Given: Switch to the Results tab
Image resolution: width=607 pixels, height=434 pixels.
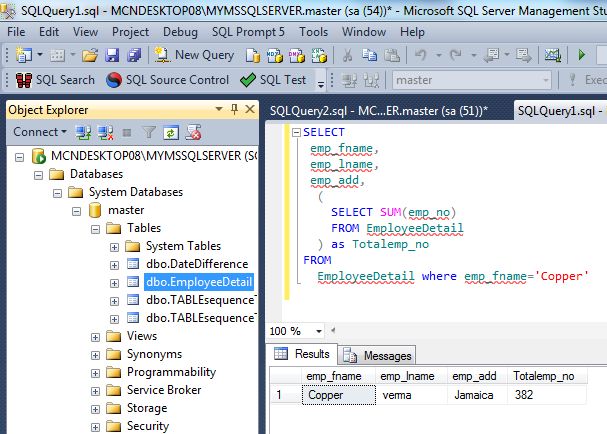Looking at the screenshot, I should pyautogui.click(x=302, y=354).
